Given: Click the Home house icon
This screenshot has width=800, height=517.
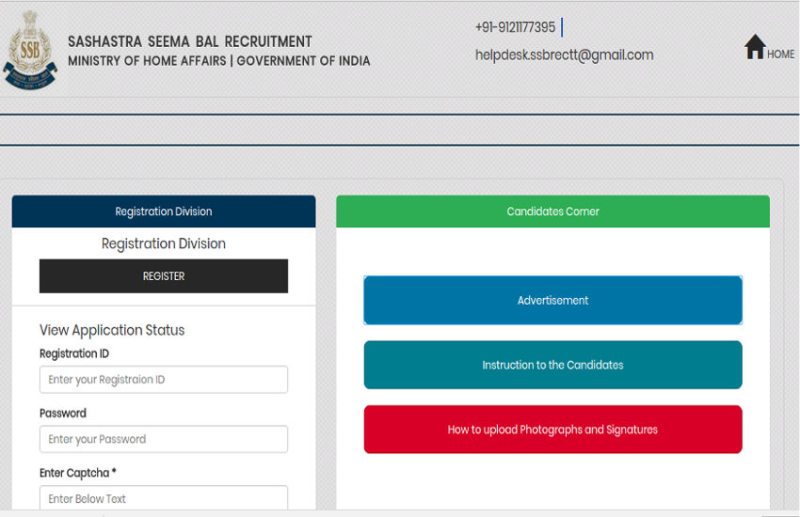Looking at the screenshot, I should click(x=755, y=47).
